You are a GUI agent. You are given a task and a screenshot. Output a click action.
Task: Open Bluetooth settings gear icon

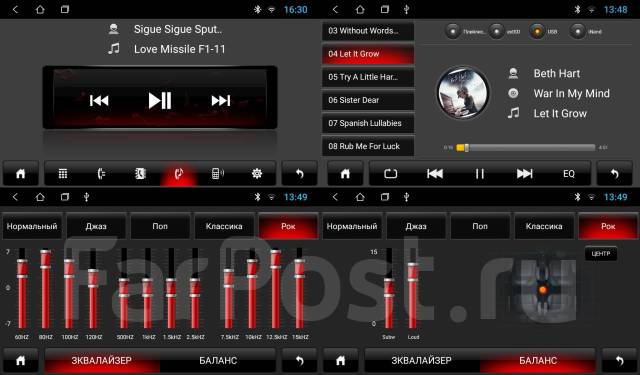257,173
